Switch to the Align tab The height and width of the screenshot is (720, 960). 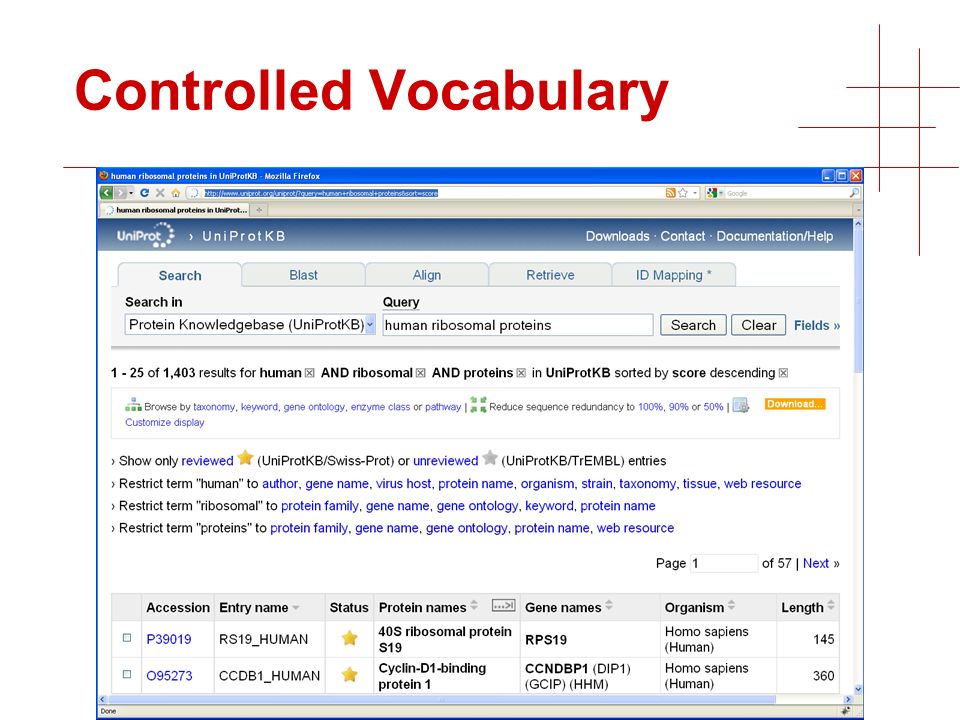[x=427, y=275]
